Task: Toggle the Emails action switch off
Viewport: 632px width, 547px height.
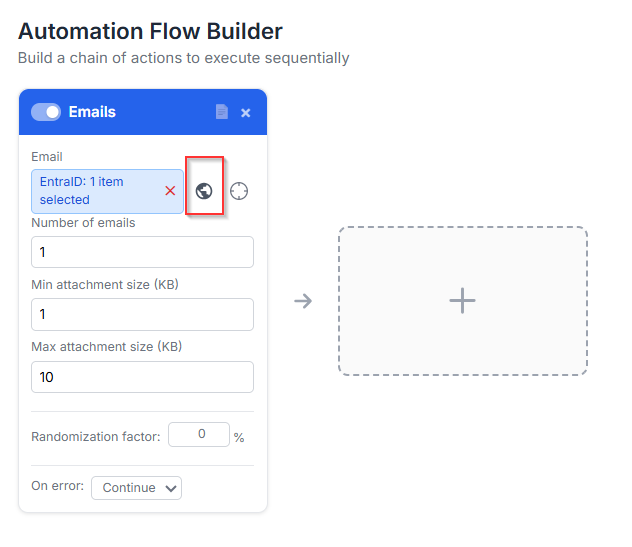Action: (46, 112)
